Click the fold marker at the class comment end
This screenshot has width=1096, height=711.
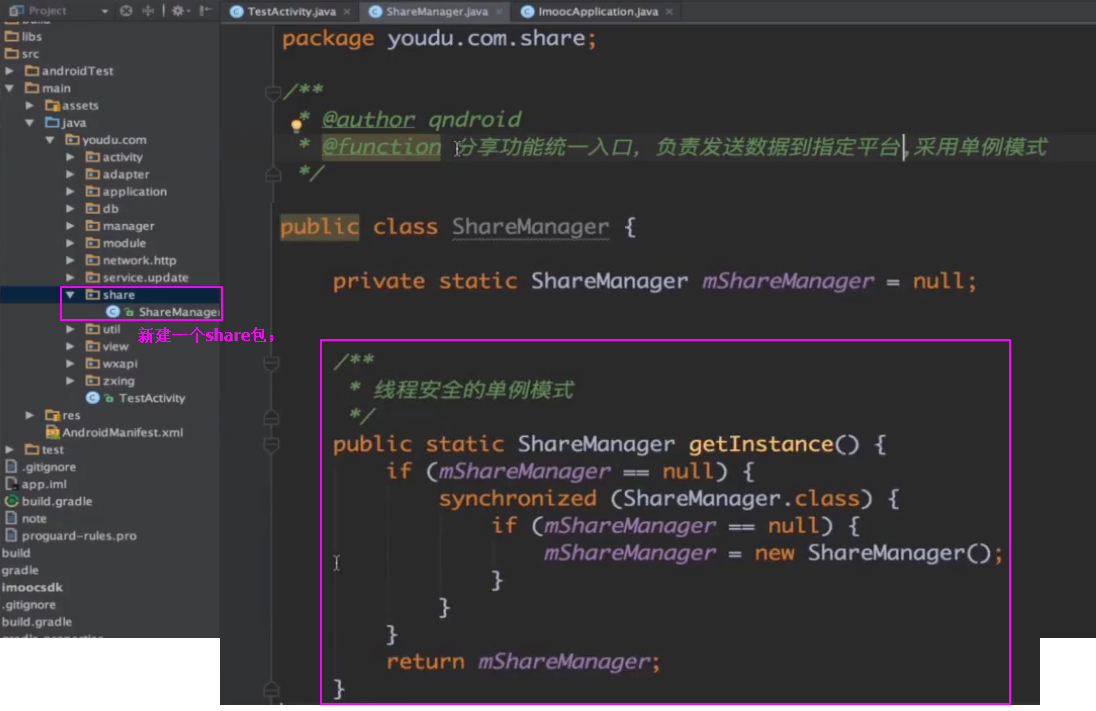coord(273,174)
